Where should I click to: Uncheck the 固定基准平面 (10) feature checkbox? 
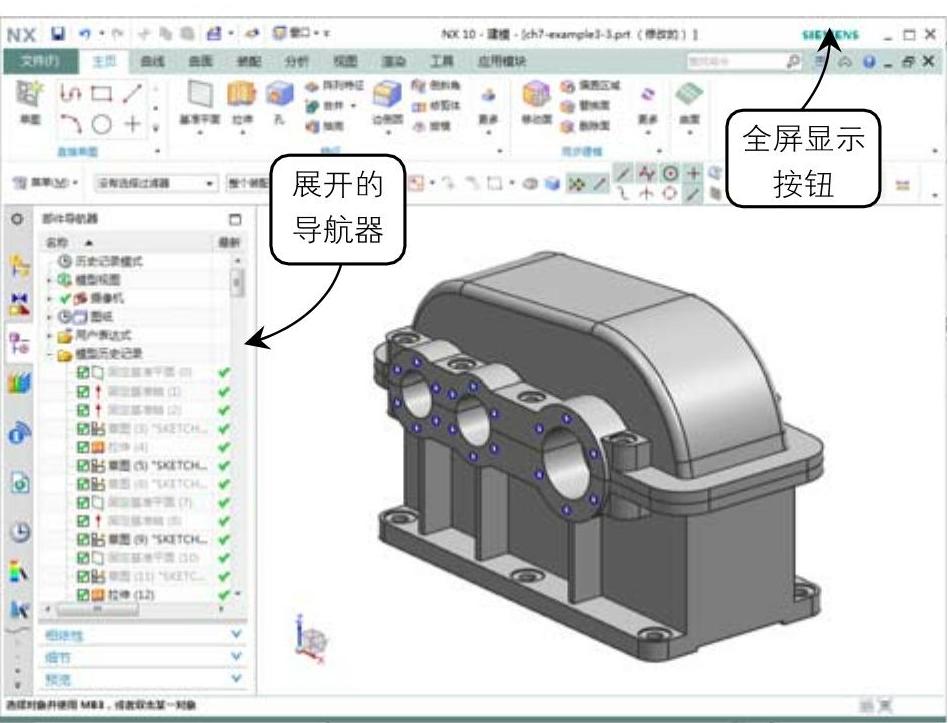pos(83,557)
